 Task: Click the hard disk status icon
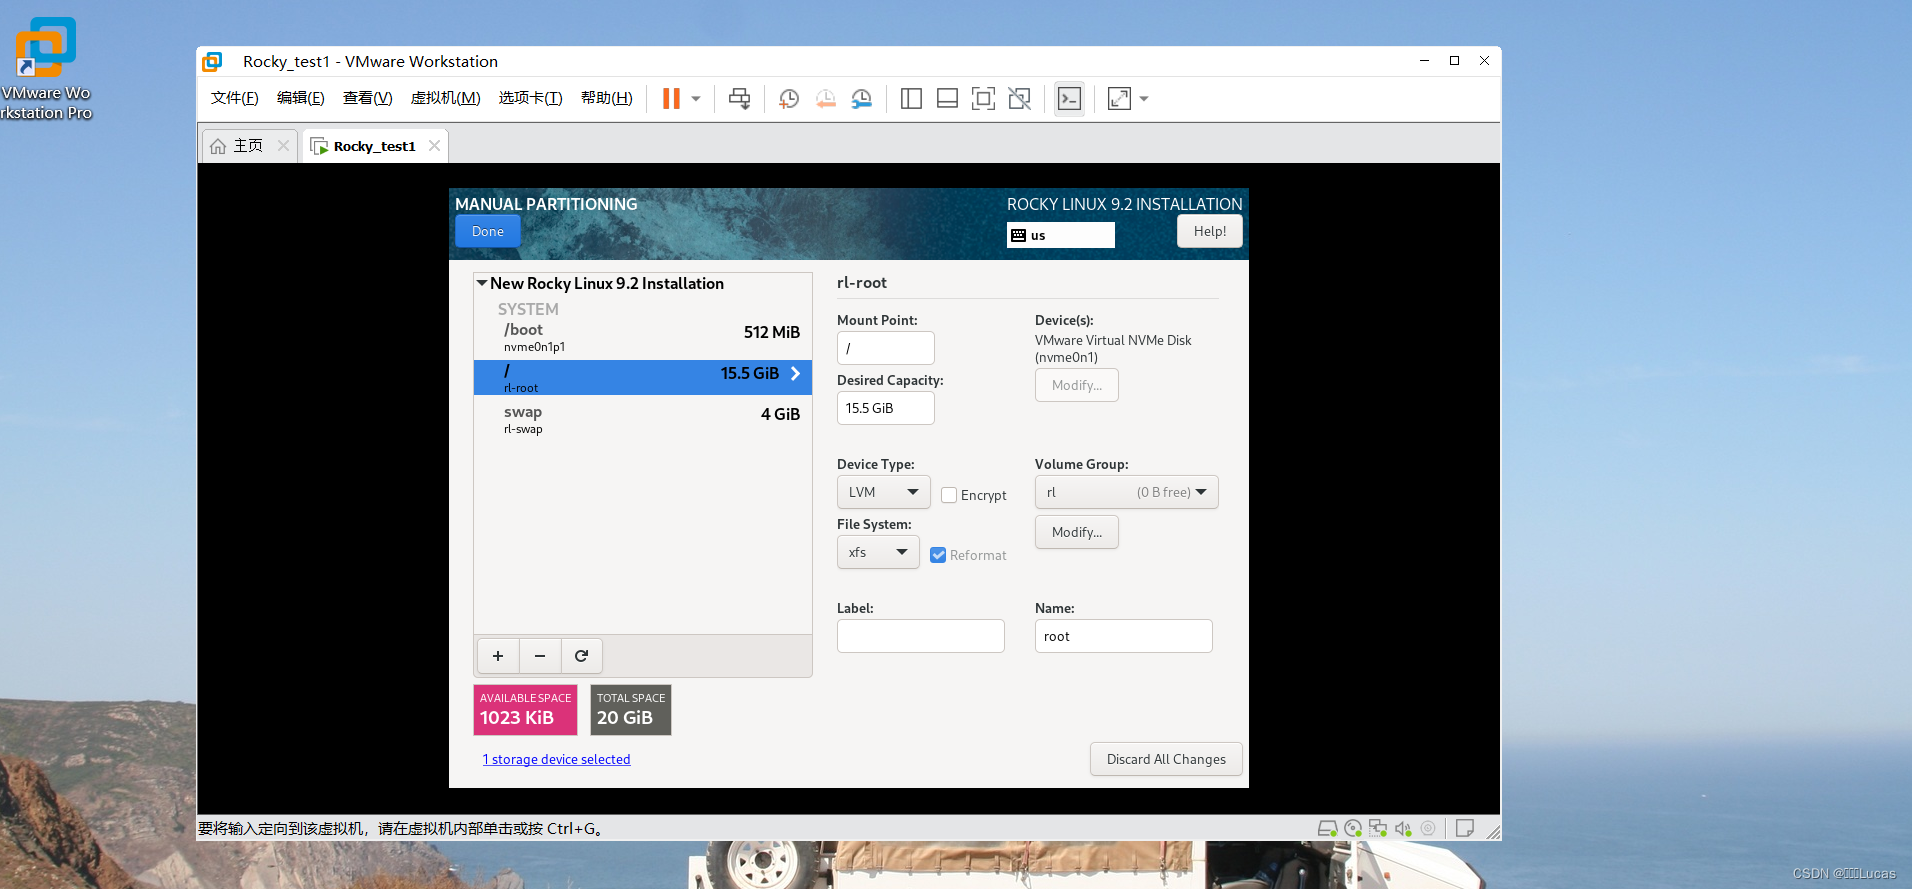1327,828
